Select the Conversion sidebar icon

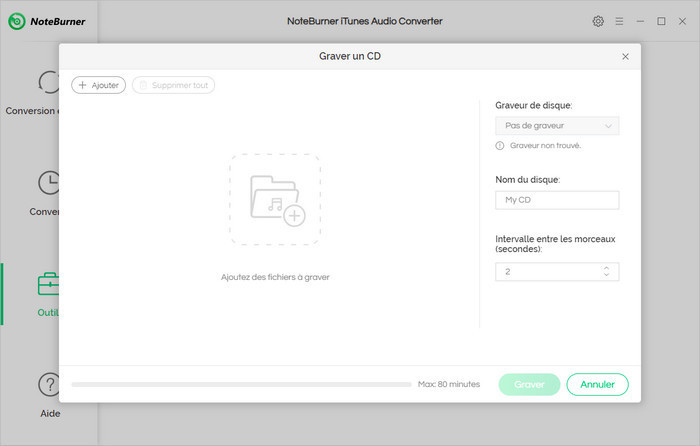point(49,82)
